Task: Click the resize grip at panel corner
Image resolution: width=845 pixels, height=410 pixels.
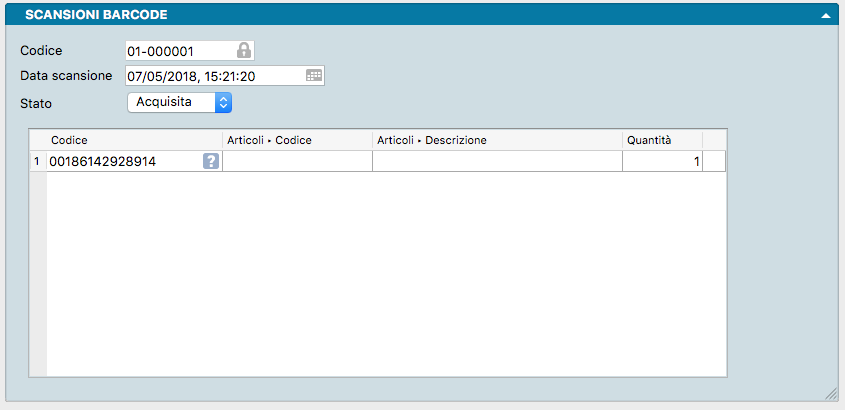Action: 830,392
